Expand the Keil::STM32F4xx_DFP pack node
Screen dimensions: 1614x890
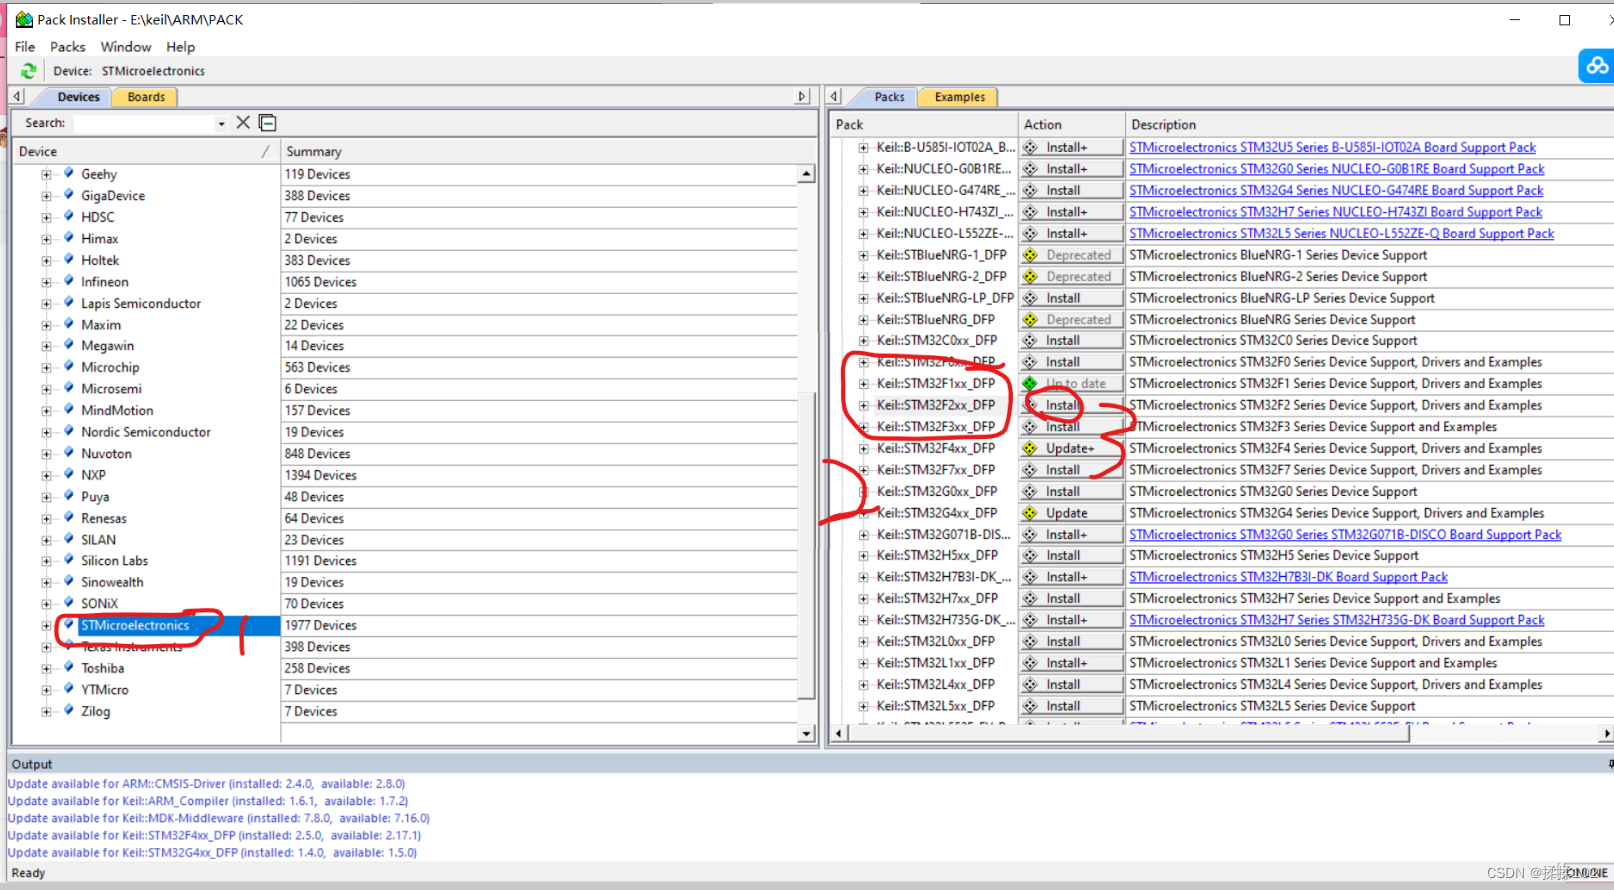pyautogui.click(x=863, y=448)
